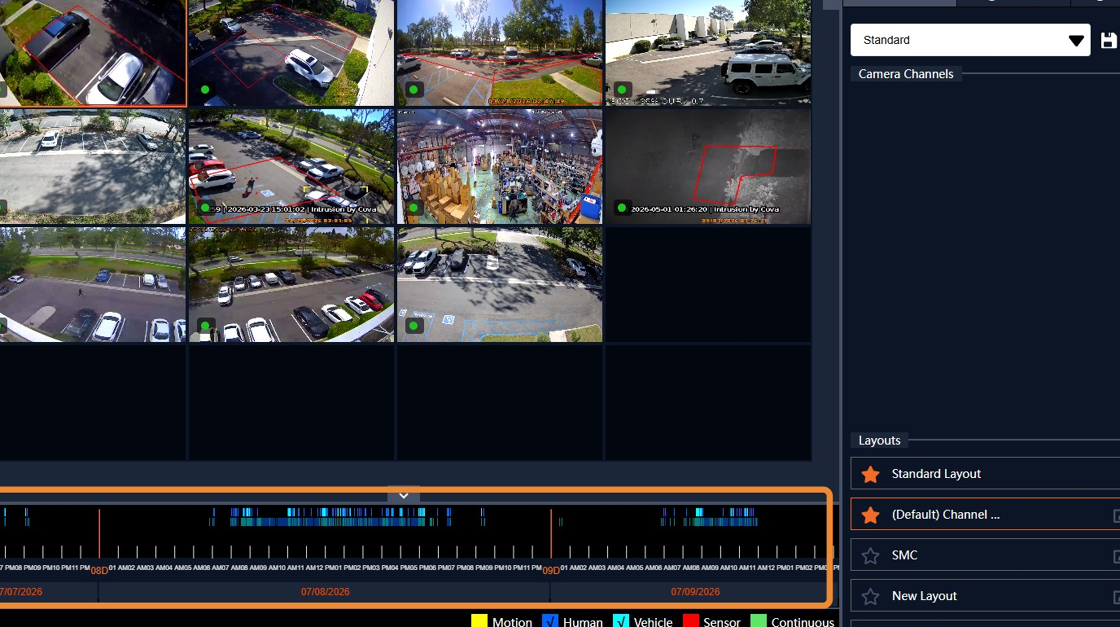This screenshot has width=1120, height=627.
Task: Click green status dot on warehouse interior camera
Action: pos(414,208)
